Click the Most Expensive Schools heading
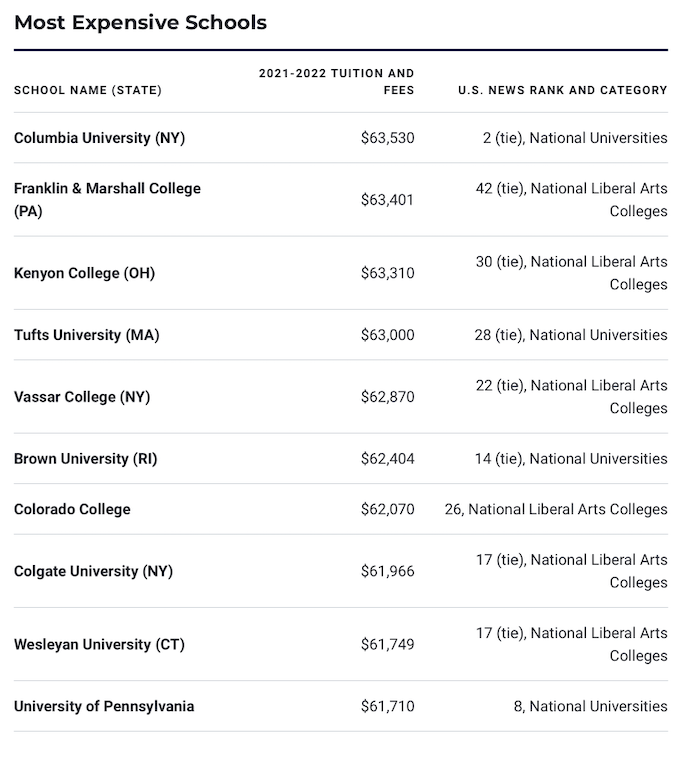This screenshot has height=760, width=686. click(141, 23)
